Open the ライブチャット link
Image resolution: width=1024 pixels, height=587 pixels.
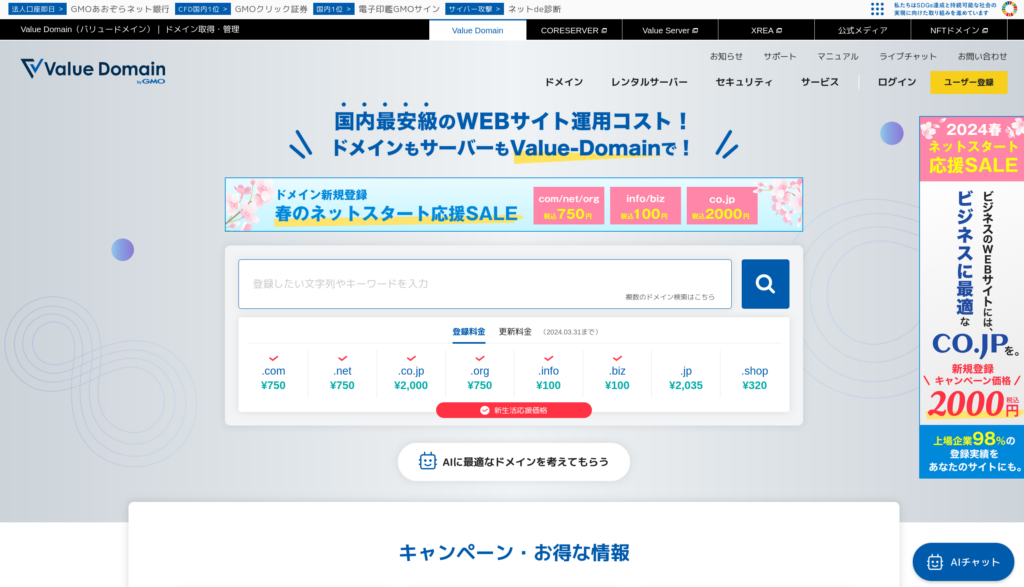coord(908,56)
